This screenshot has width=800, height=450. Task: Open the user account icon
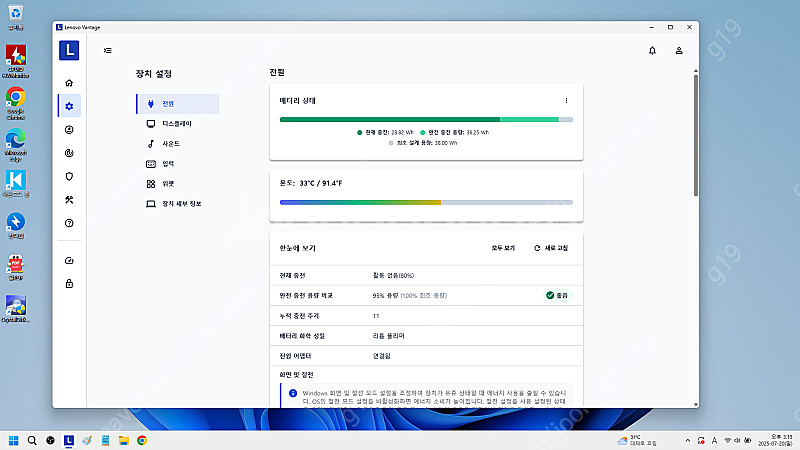pyautogui.click(x=679, y=51)
